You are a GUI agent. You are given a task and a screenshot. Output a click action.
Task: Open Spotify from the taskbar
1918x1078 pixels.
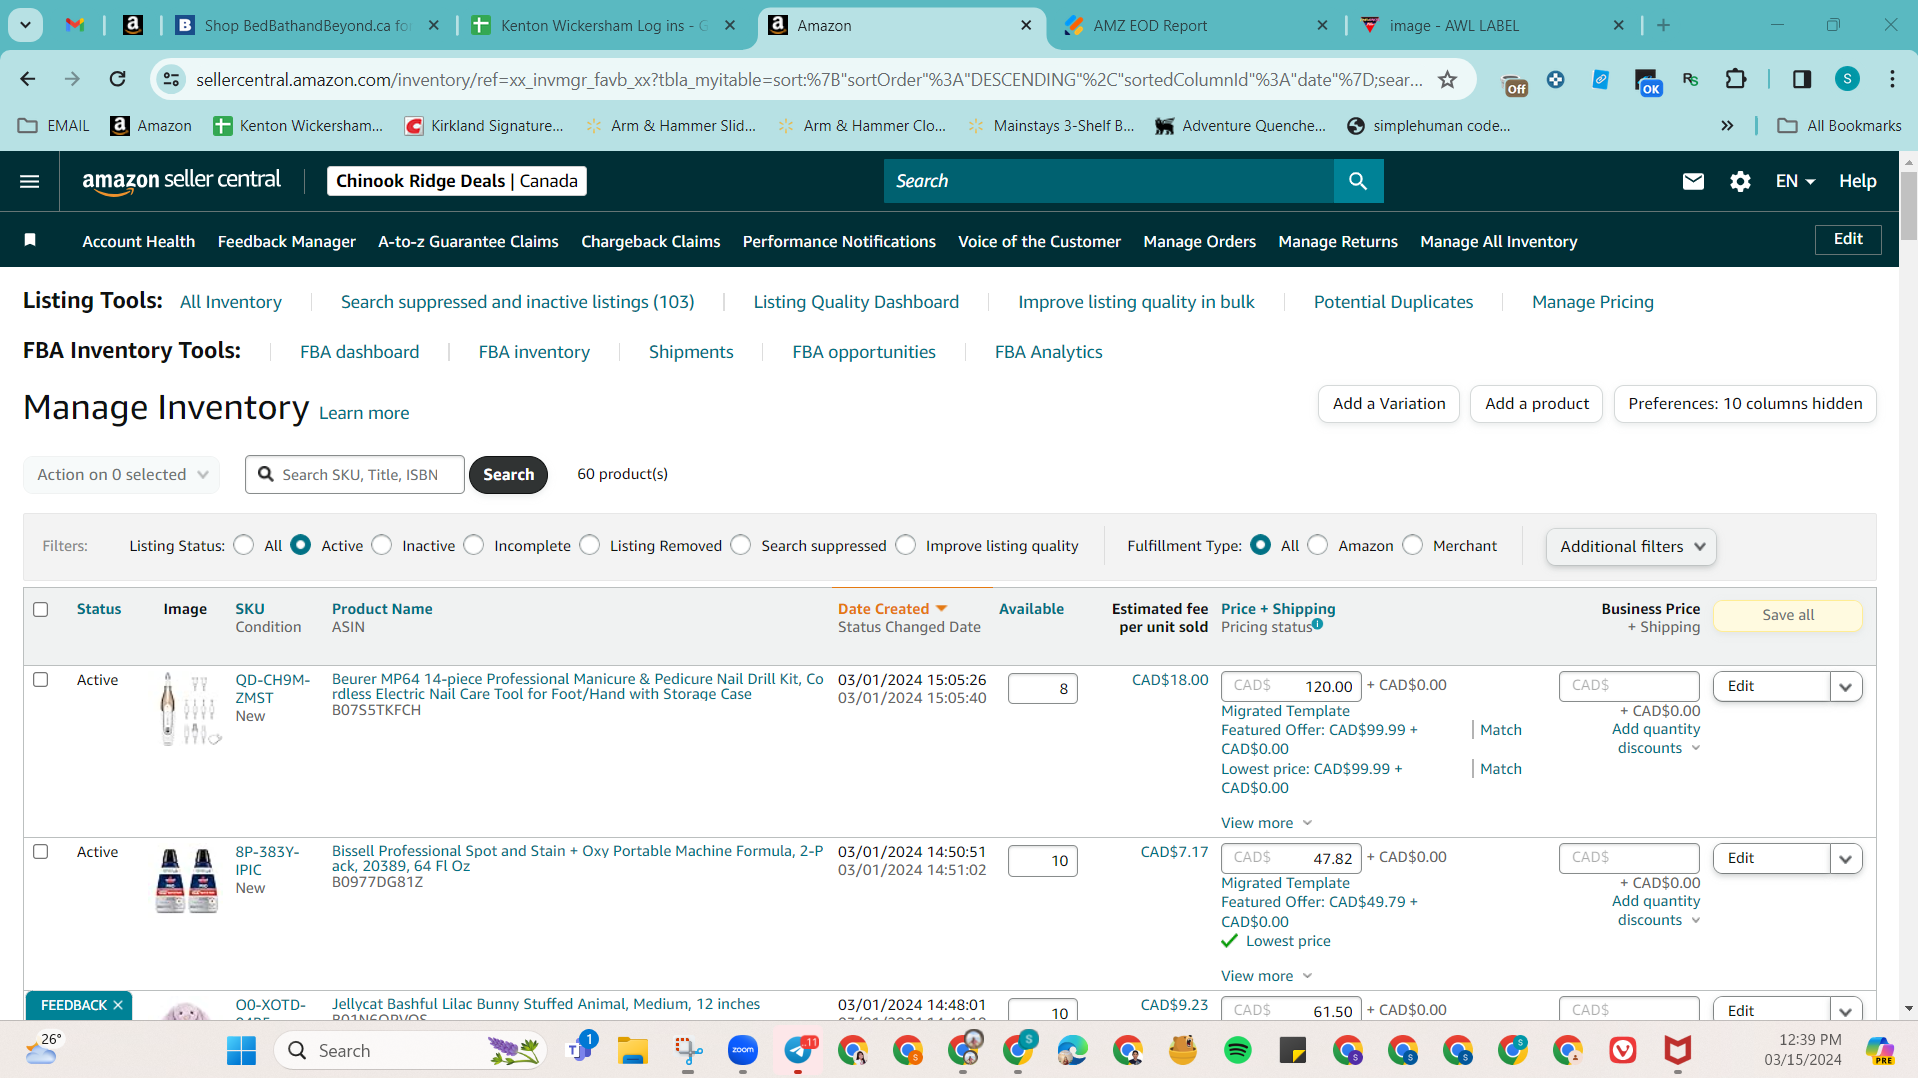click(x=1237, y=1051)
